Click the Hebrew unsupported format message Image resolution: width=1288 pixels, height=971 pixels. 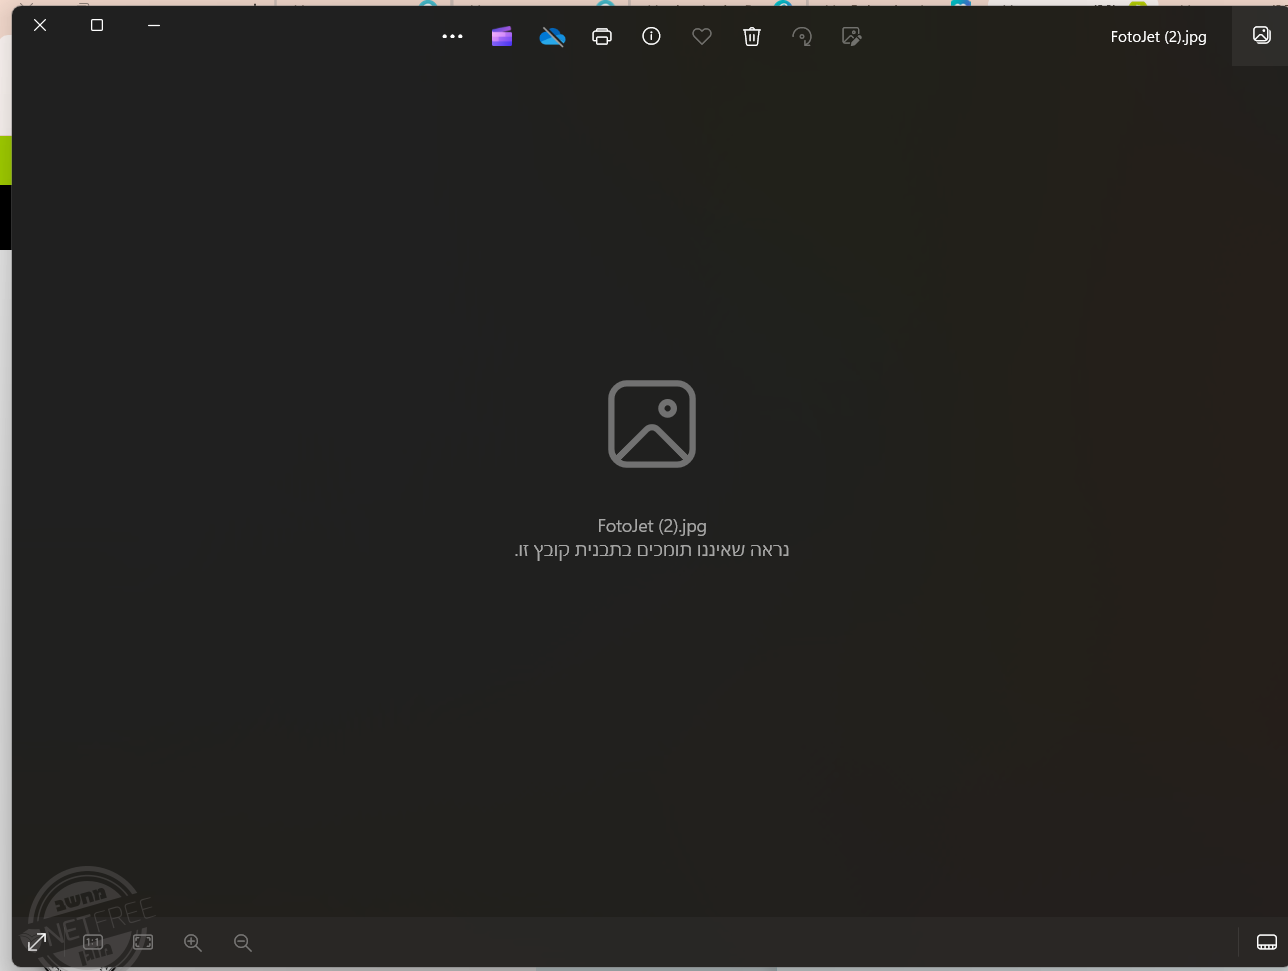pos(652,550)
